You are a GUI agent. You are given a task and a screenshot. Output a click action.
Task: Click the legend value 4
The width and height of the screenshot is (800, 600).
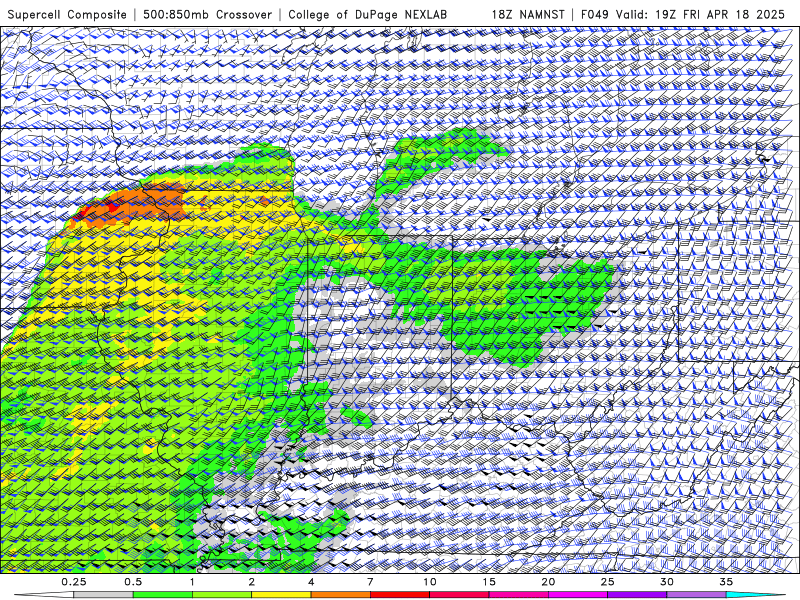click(311, 582)
